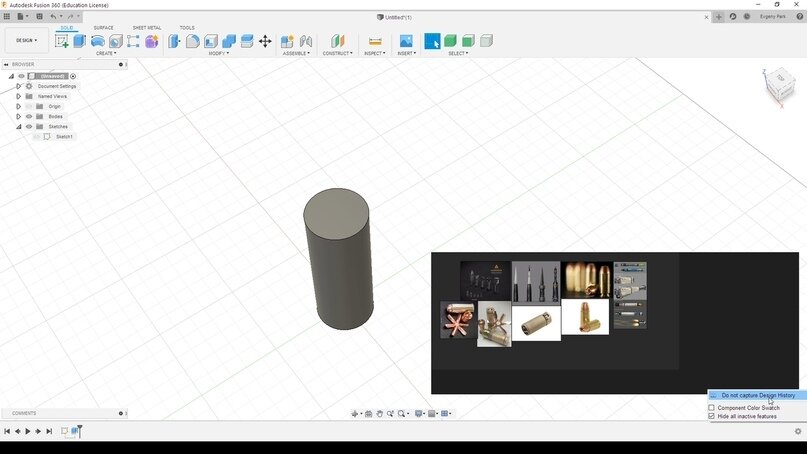The image size is (807, 454).
Task: Select the Create Sketch tool
Action: click(62, 41)
